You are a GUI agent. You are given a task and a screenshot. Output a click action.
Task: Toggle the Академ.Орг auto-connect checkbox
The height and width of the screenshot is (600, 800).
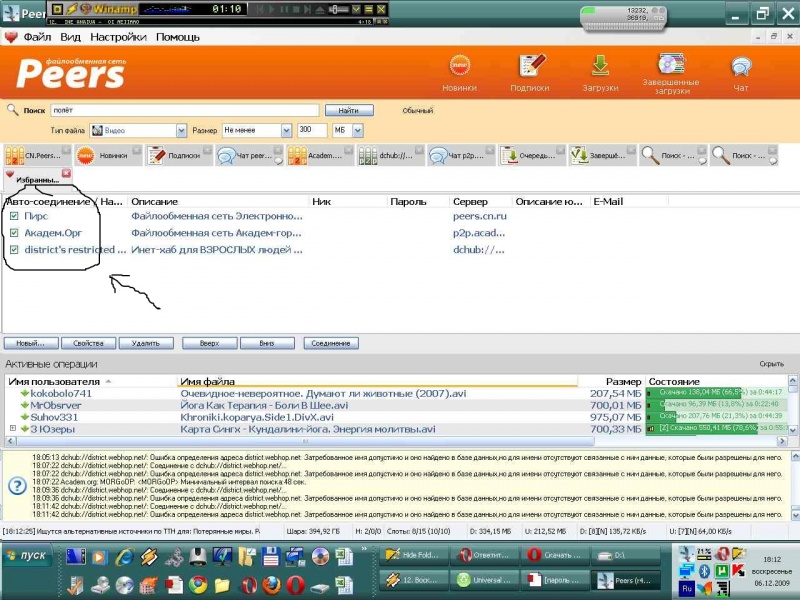point(14,233)
